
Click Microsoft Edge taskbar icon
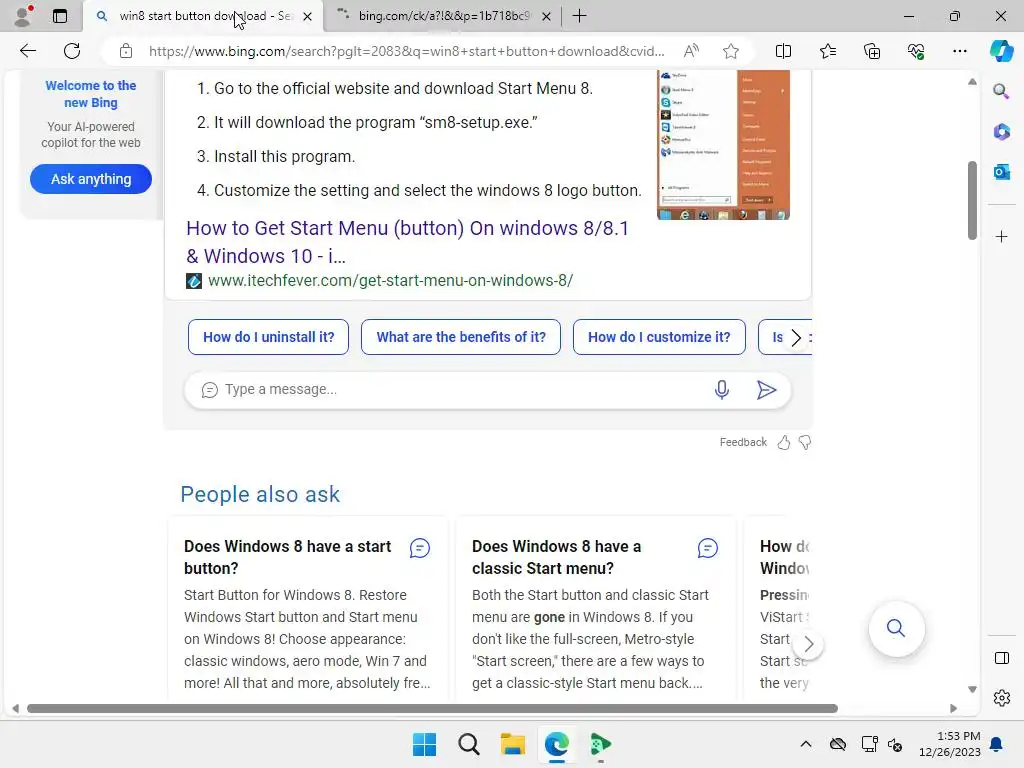[556, 744]
